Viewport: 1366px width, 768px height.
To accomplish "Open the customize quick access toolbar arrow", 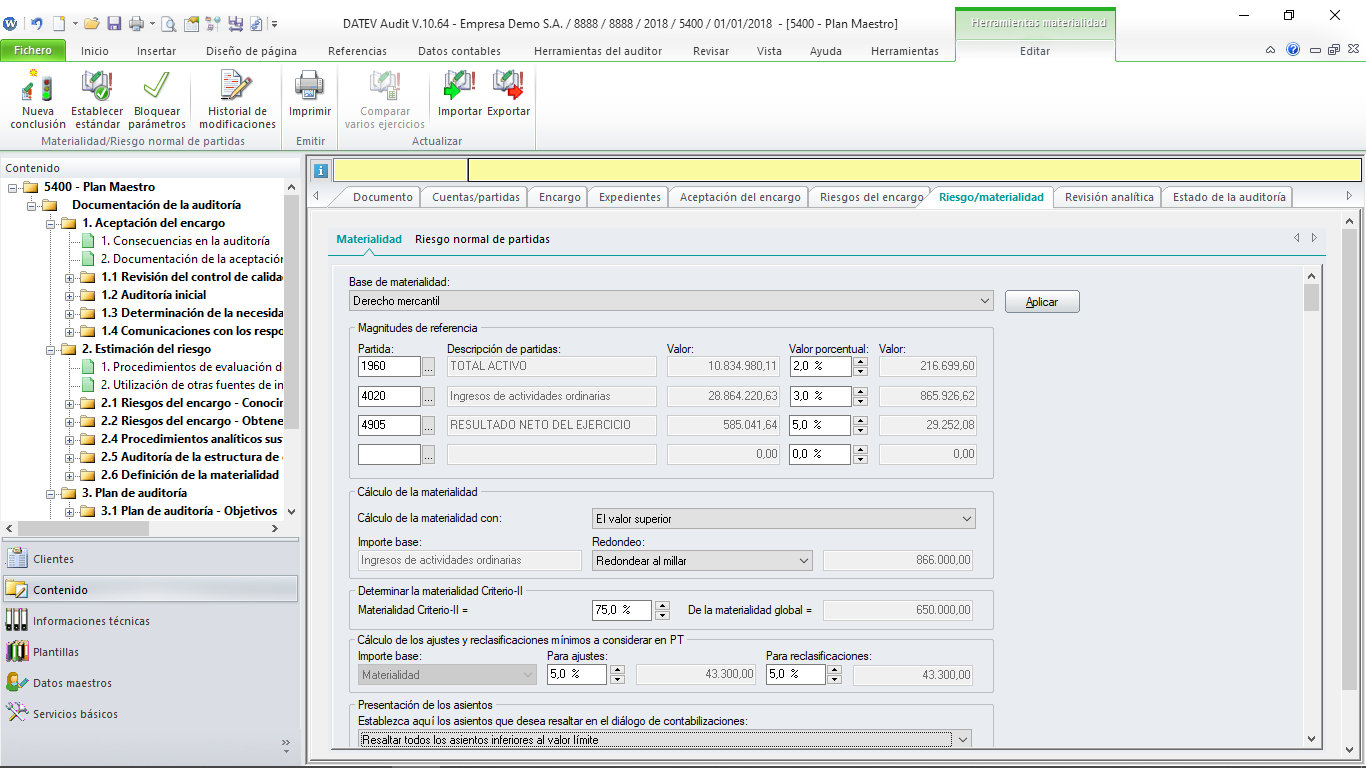I will point(275,23).
